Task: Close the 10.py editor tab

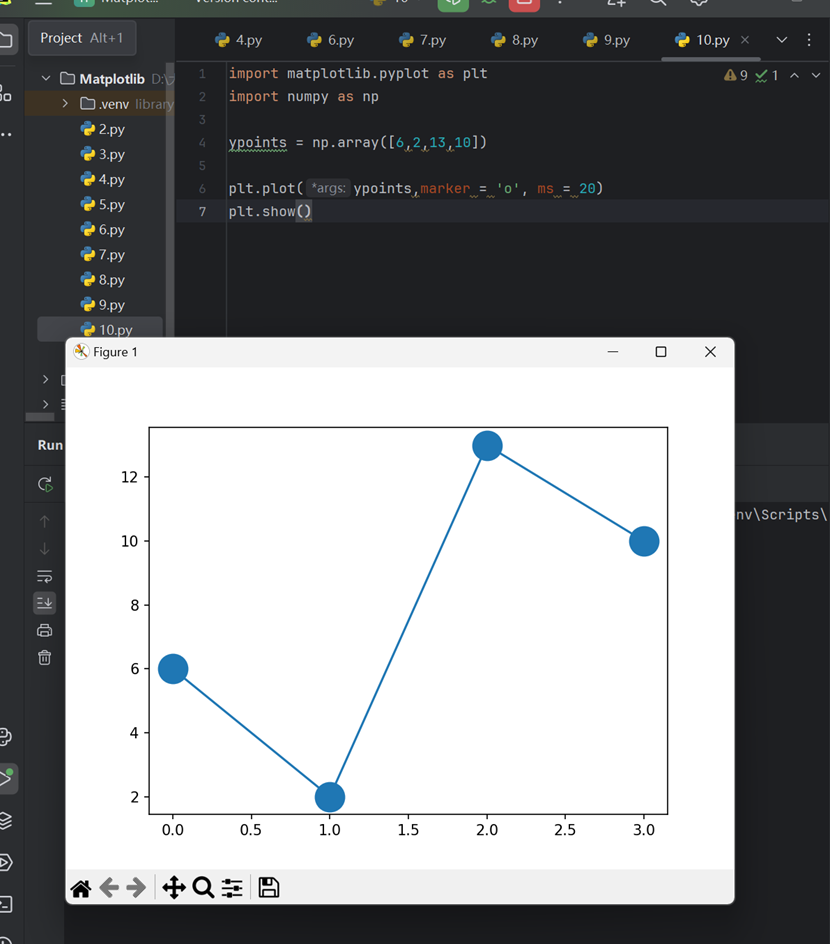Action: click(x=745, y=40)
